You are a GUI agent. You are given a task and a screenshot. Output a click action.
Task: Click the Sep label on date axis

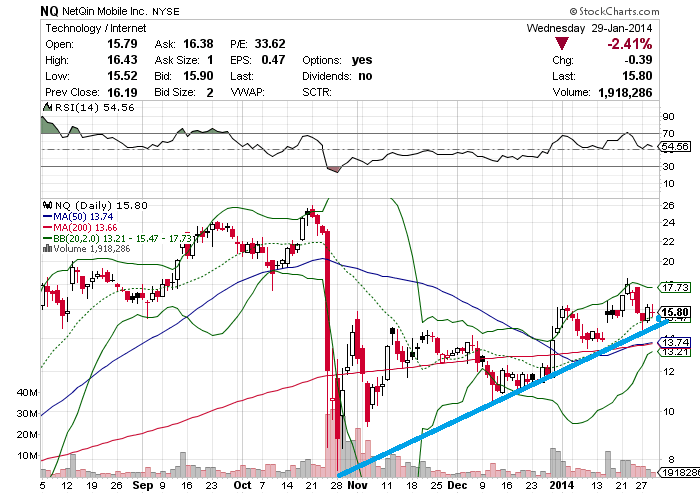click(x=142, y=486)
